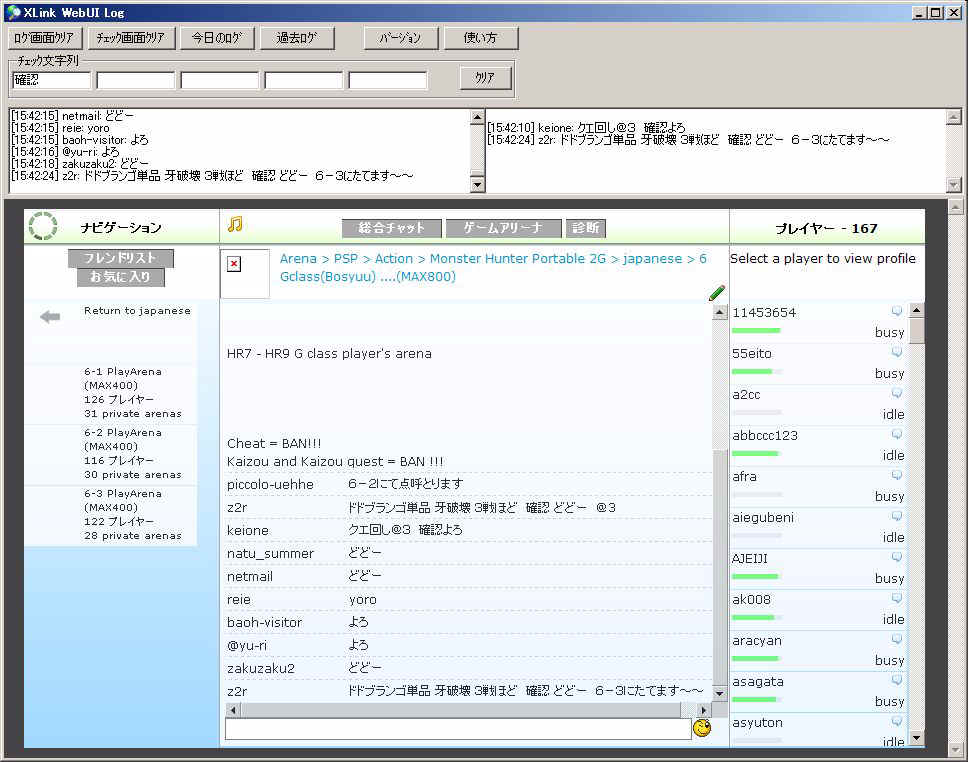Click scroll up arrow of player list
The width and height of the screenshot is (968, 762).
tap(917, 310)
